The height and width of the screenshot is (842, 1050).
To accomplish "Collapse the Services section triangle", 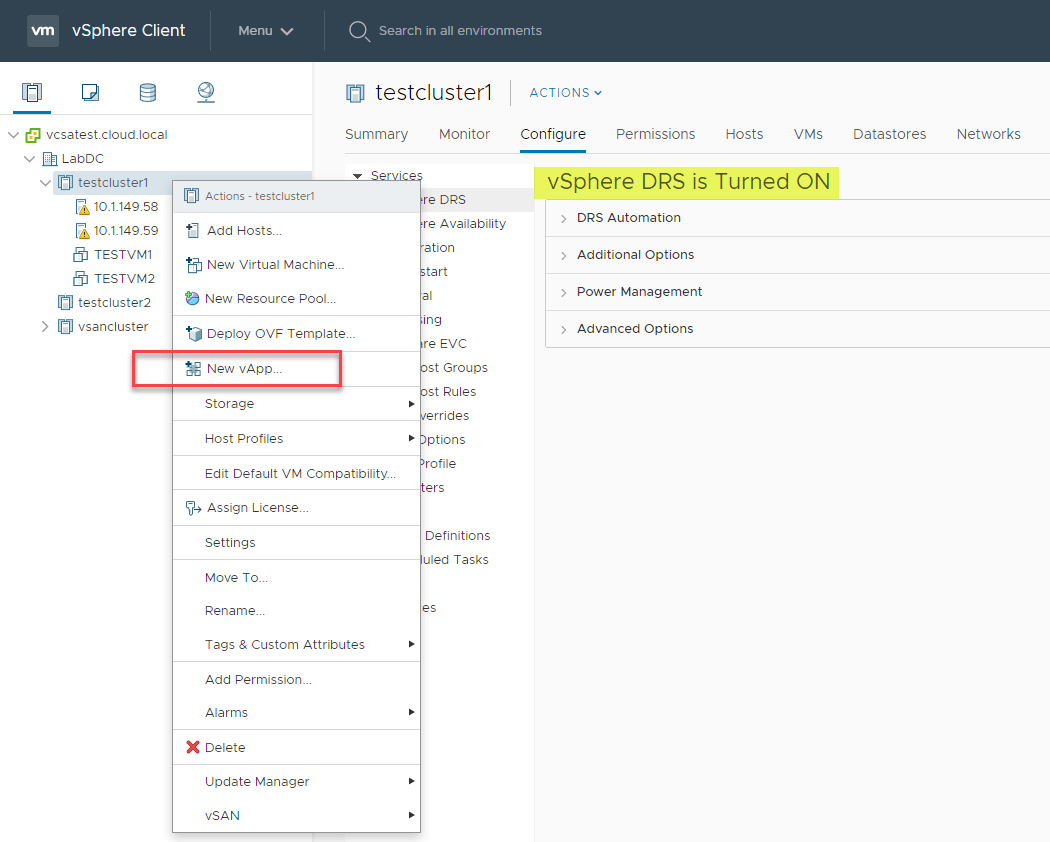I will pyautogui.click(x=358, y=176).
